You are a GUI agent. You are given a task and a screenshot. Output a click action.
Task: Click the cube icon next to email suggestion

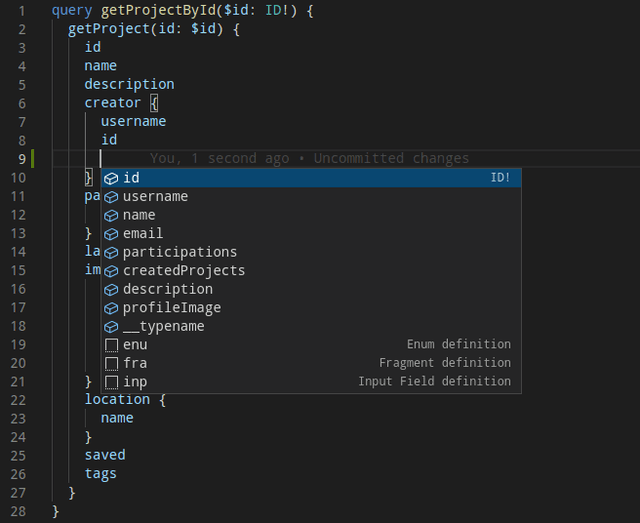pos(111,234)
